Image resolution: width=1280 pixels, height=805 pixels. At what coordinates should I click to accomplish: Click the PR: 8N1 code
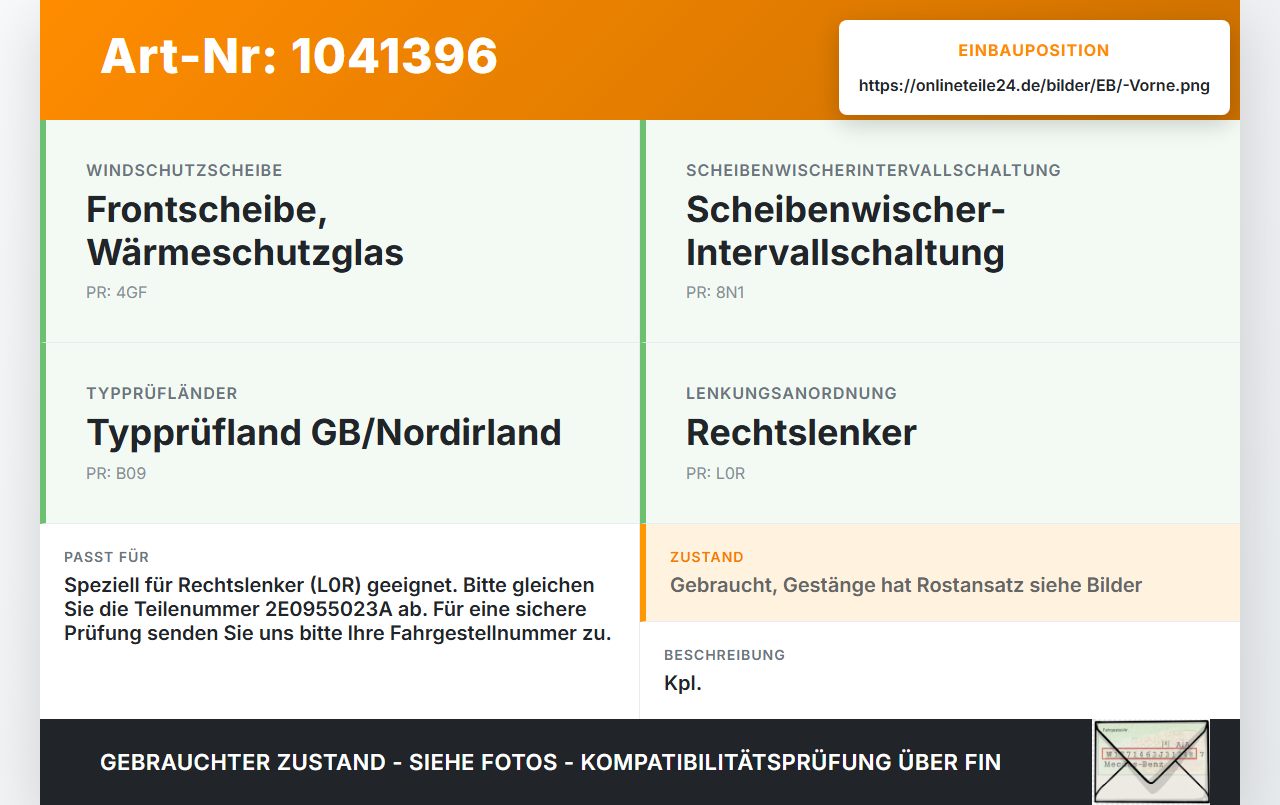tap(715, 293)
